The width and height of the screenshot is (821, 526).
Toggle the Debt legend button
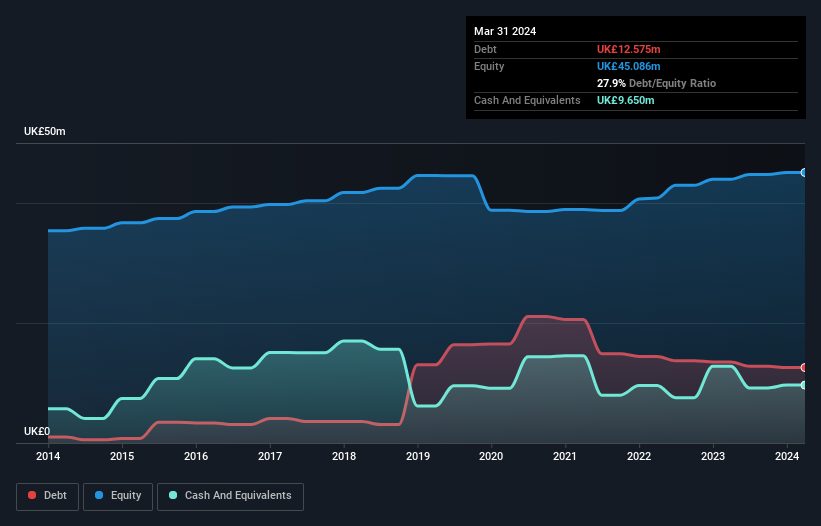48,496
